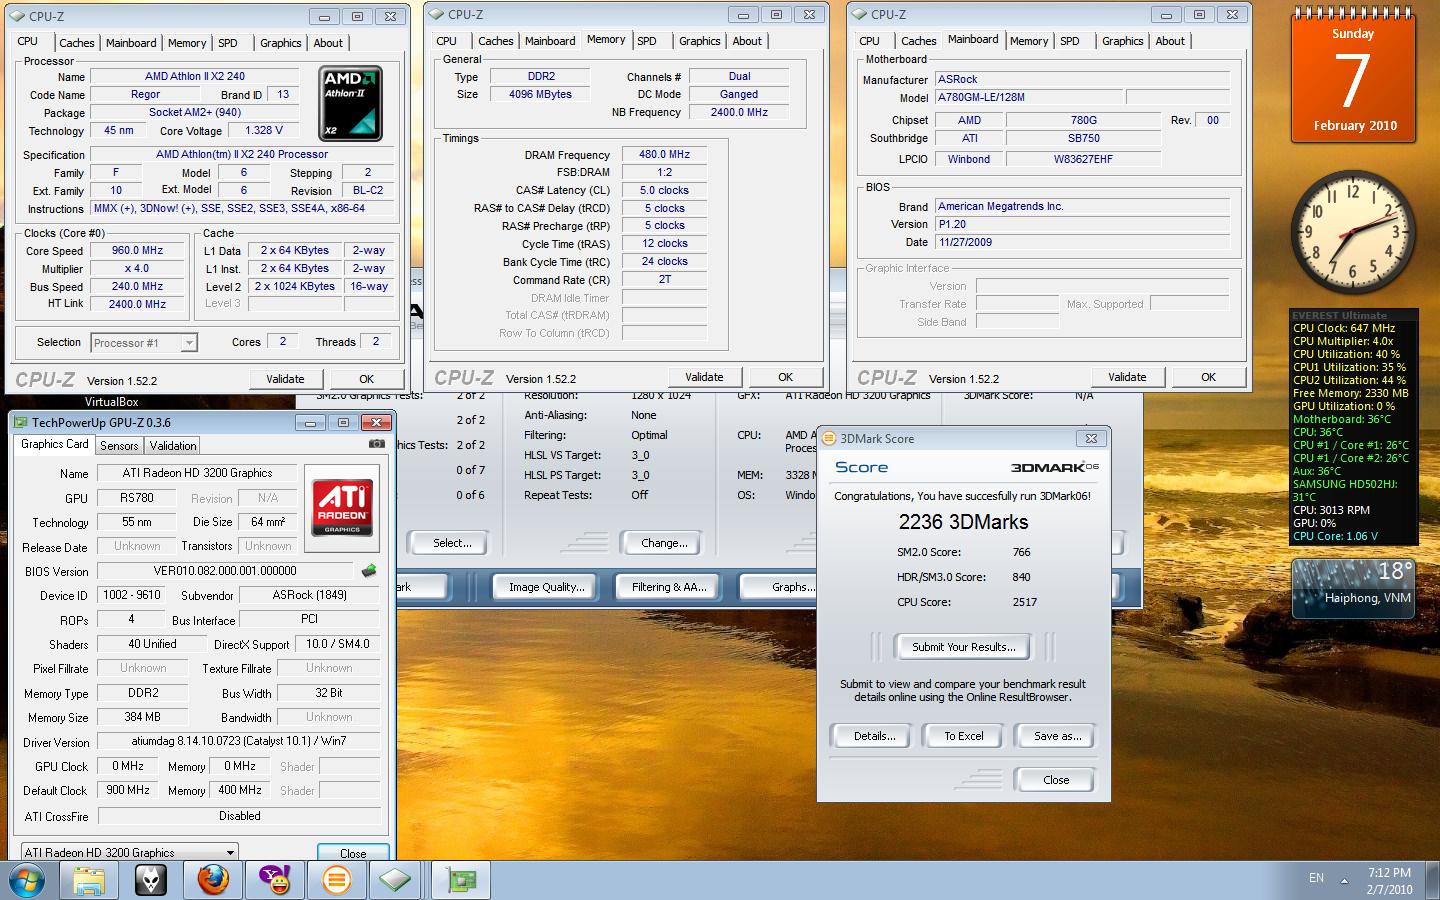
Task: Launch Firefox from the taskbar
Action: pyautogui.click(x=213, y=881)
